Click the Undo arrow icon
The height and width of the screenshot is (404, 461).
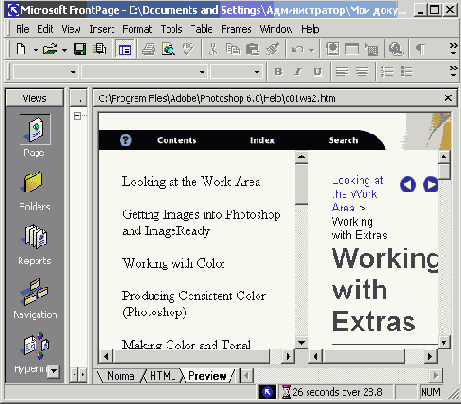298,50
